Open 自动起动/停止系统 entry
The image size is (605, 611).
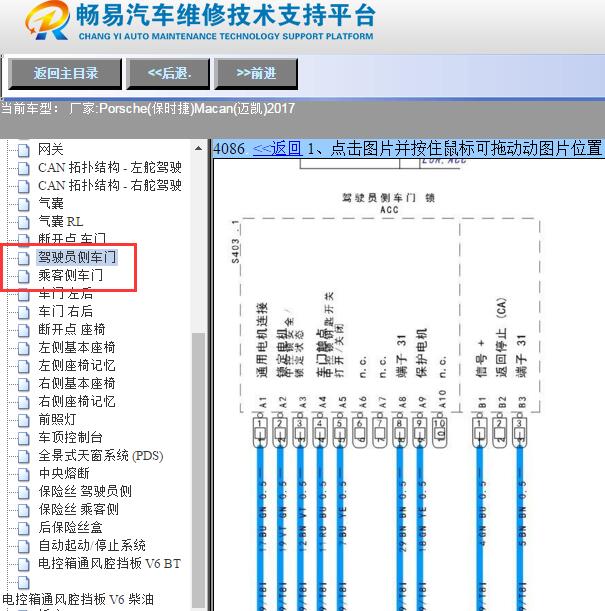[92, 546]
